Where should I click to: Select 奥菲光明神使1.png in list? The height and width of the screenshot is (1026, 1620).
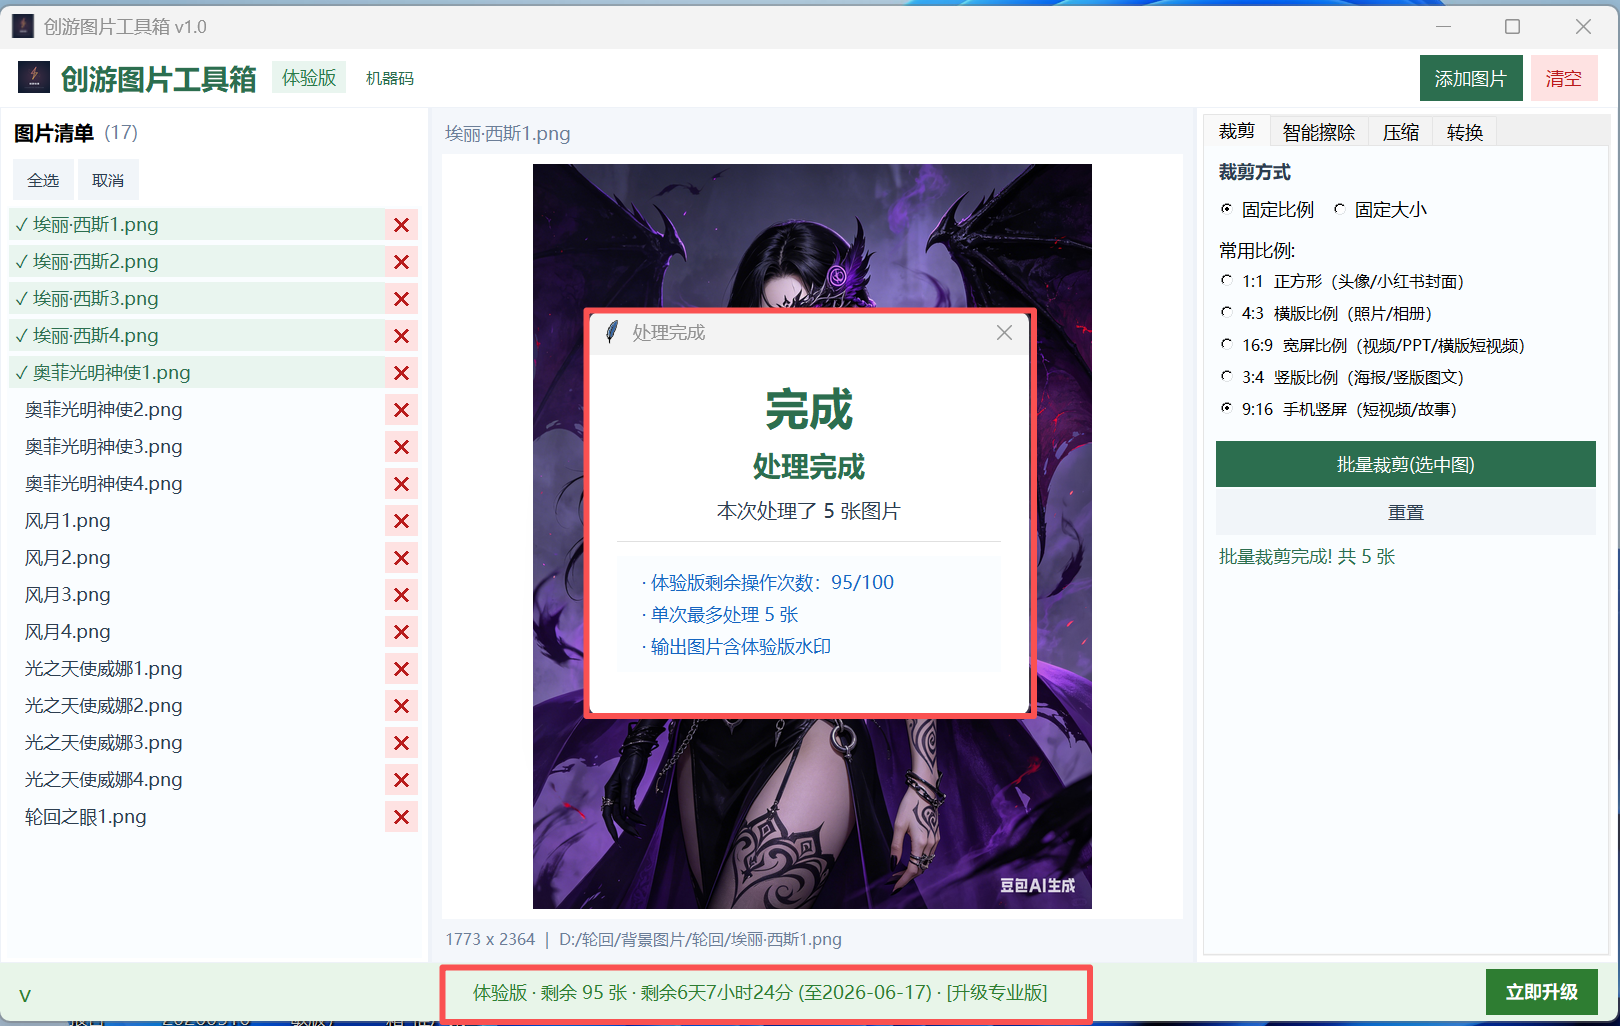click(197, 373)
